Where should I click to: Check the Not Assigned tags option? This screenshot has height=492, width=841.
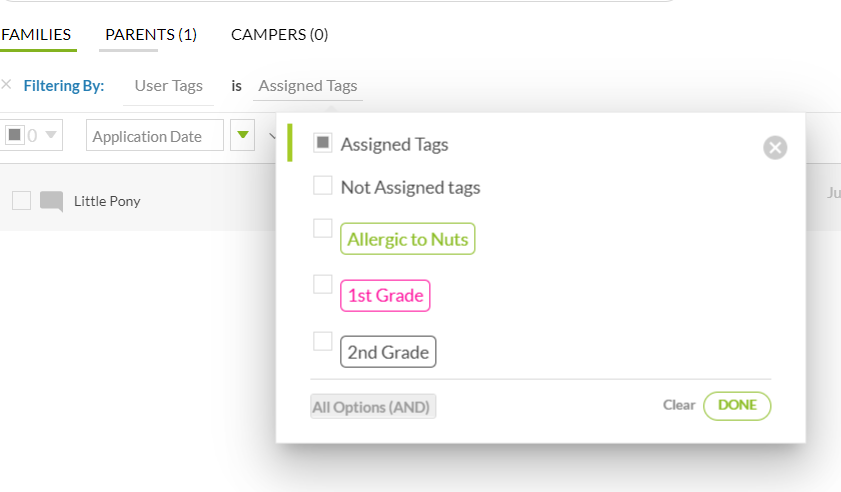click(322, 186)
